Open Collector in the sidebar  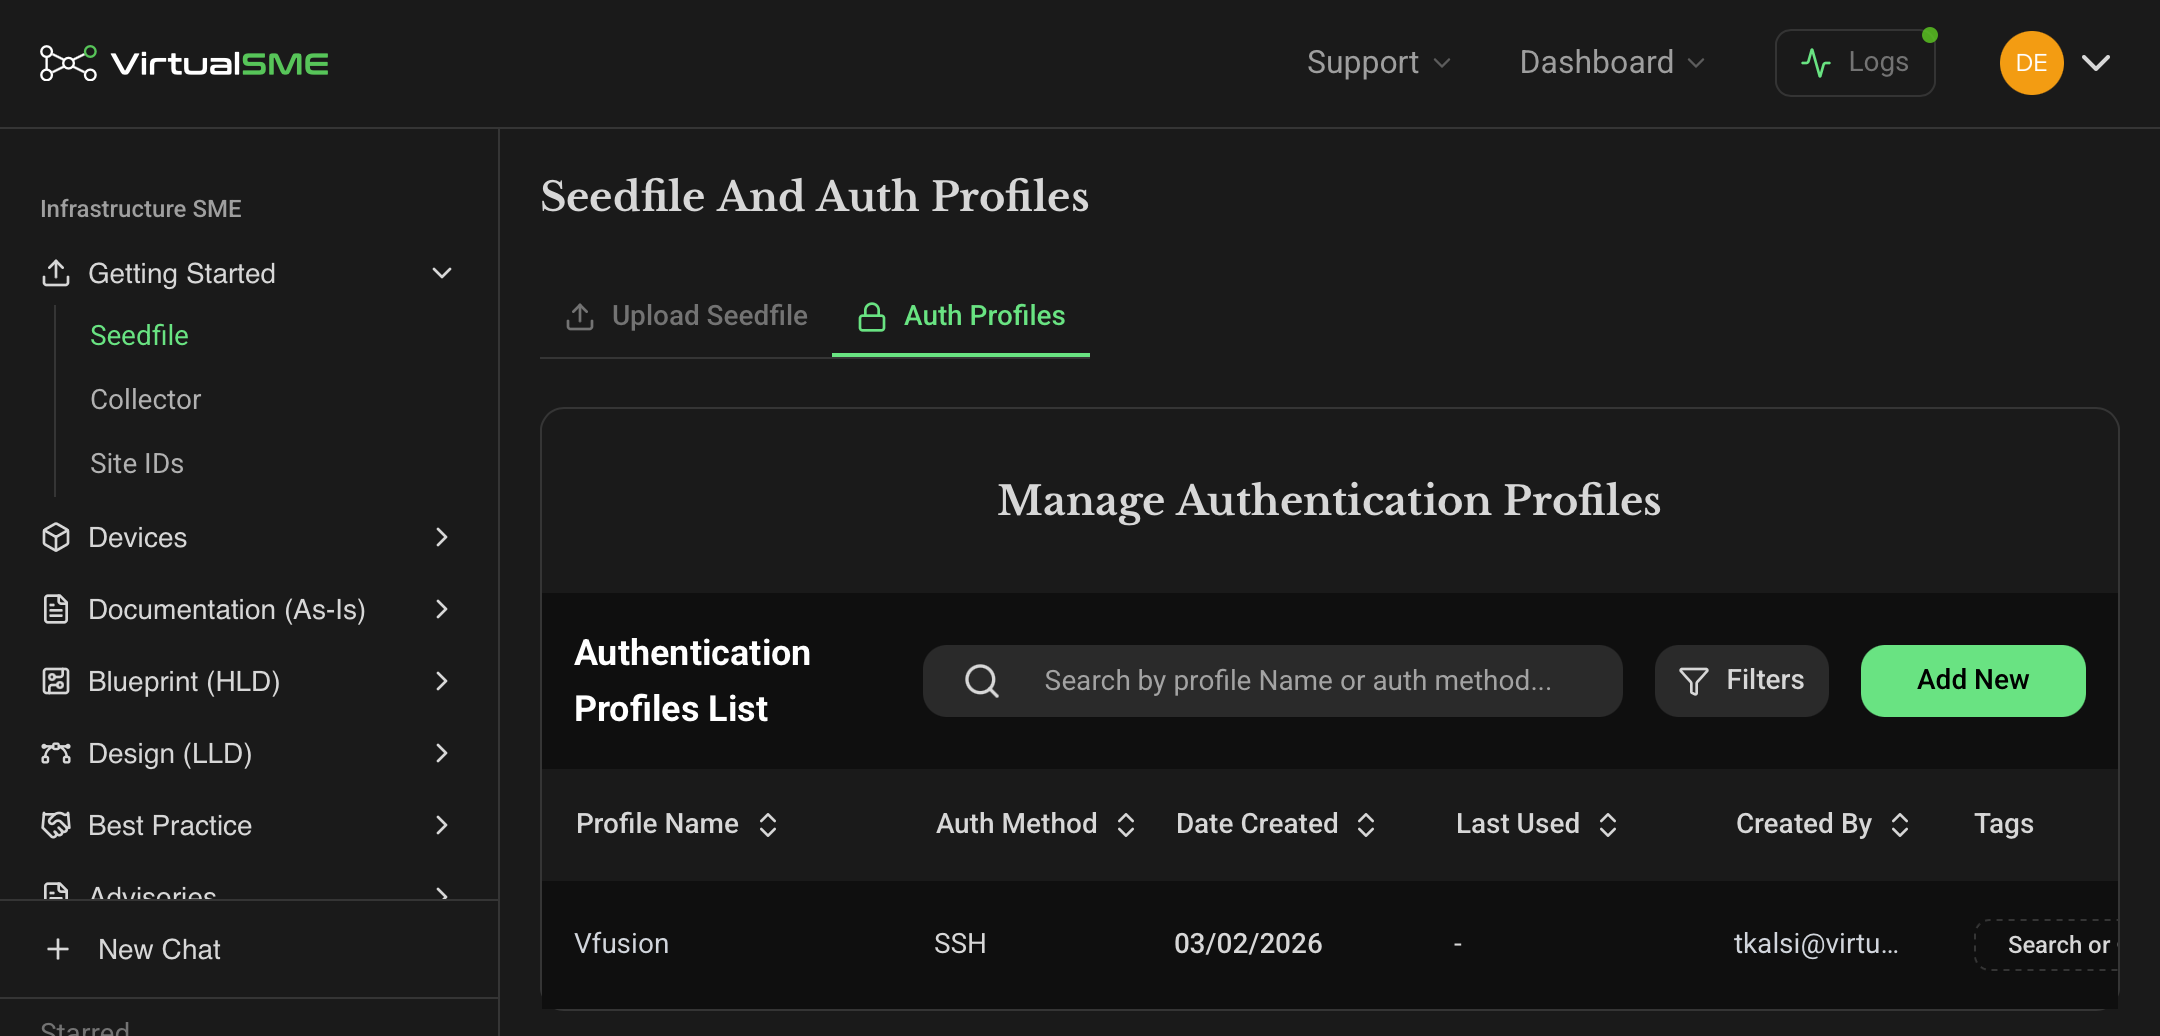click(146, 399)
